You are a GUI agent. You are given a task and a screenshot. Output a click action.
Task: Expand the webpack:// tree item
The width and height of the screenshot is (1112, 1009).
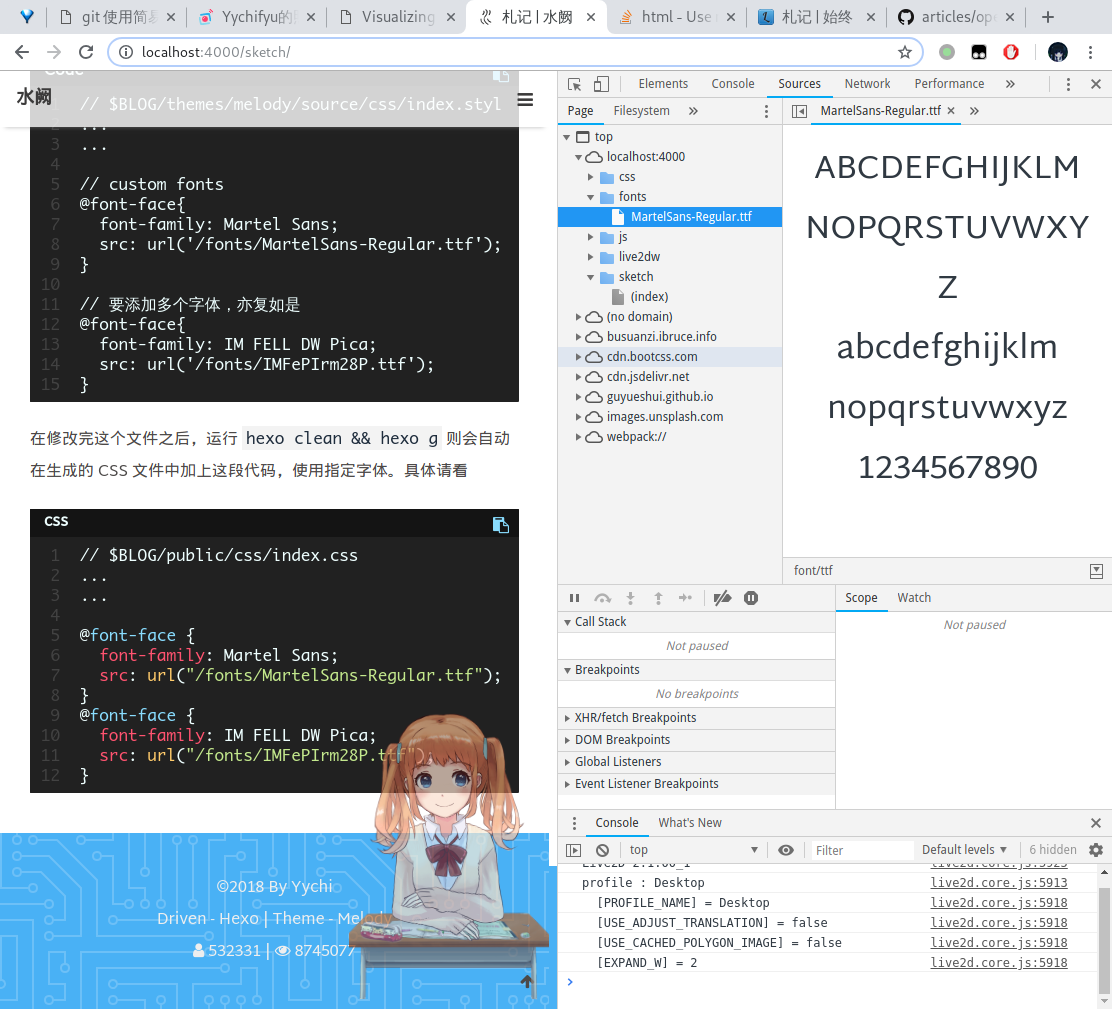pyautogui.click(x=578, y=437)
